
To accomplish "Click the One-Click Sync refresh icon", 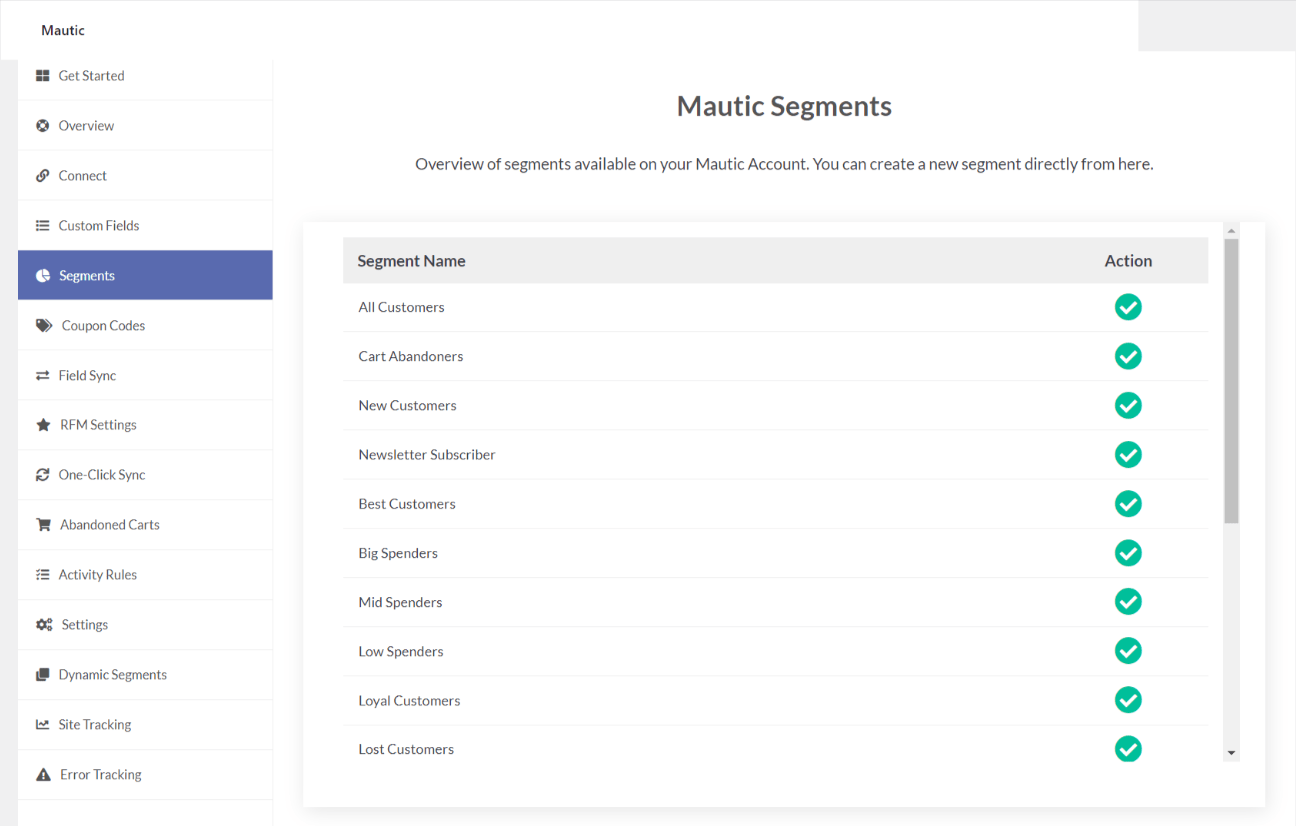I will (x=42, y=474).
